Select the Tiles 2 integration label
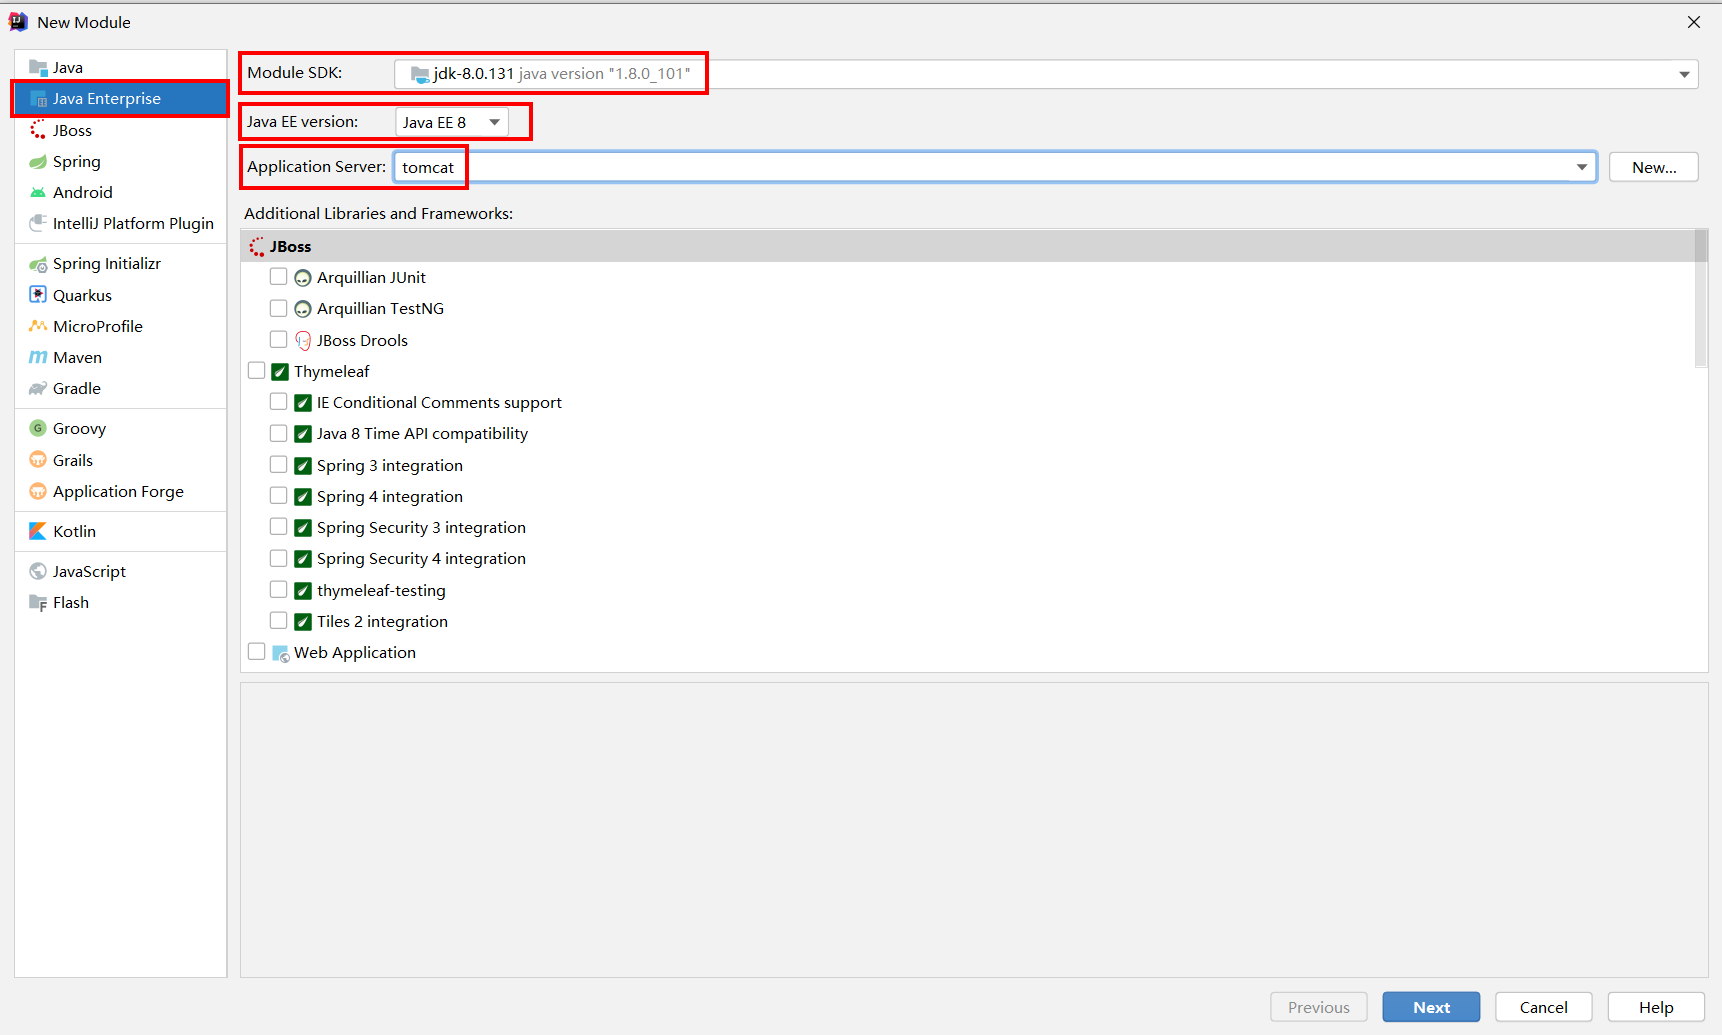The height and width of the screenshot is (1035, 1722). tap(382, 622)
